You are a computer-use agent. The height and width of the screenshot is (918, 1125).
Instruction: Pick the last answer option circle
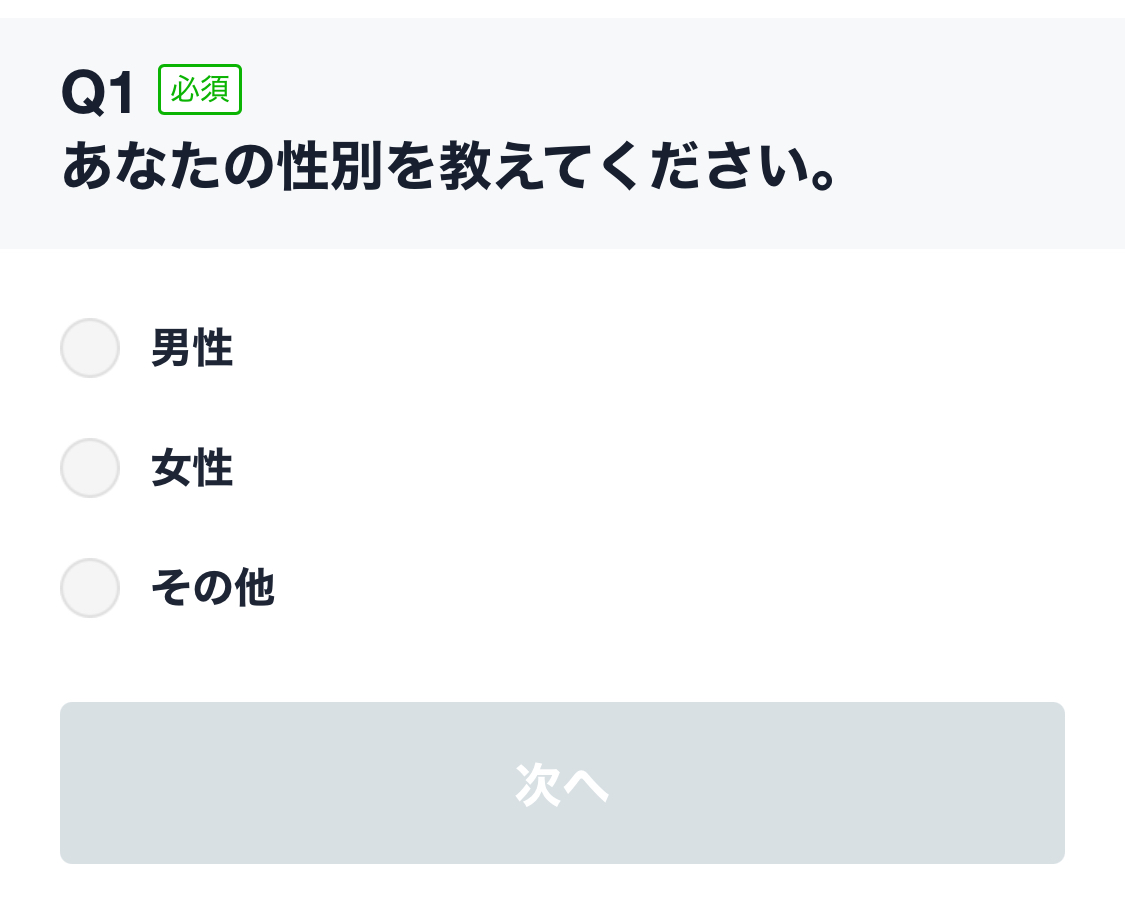[90, 588]
